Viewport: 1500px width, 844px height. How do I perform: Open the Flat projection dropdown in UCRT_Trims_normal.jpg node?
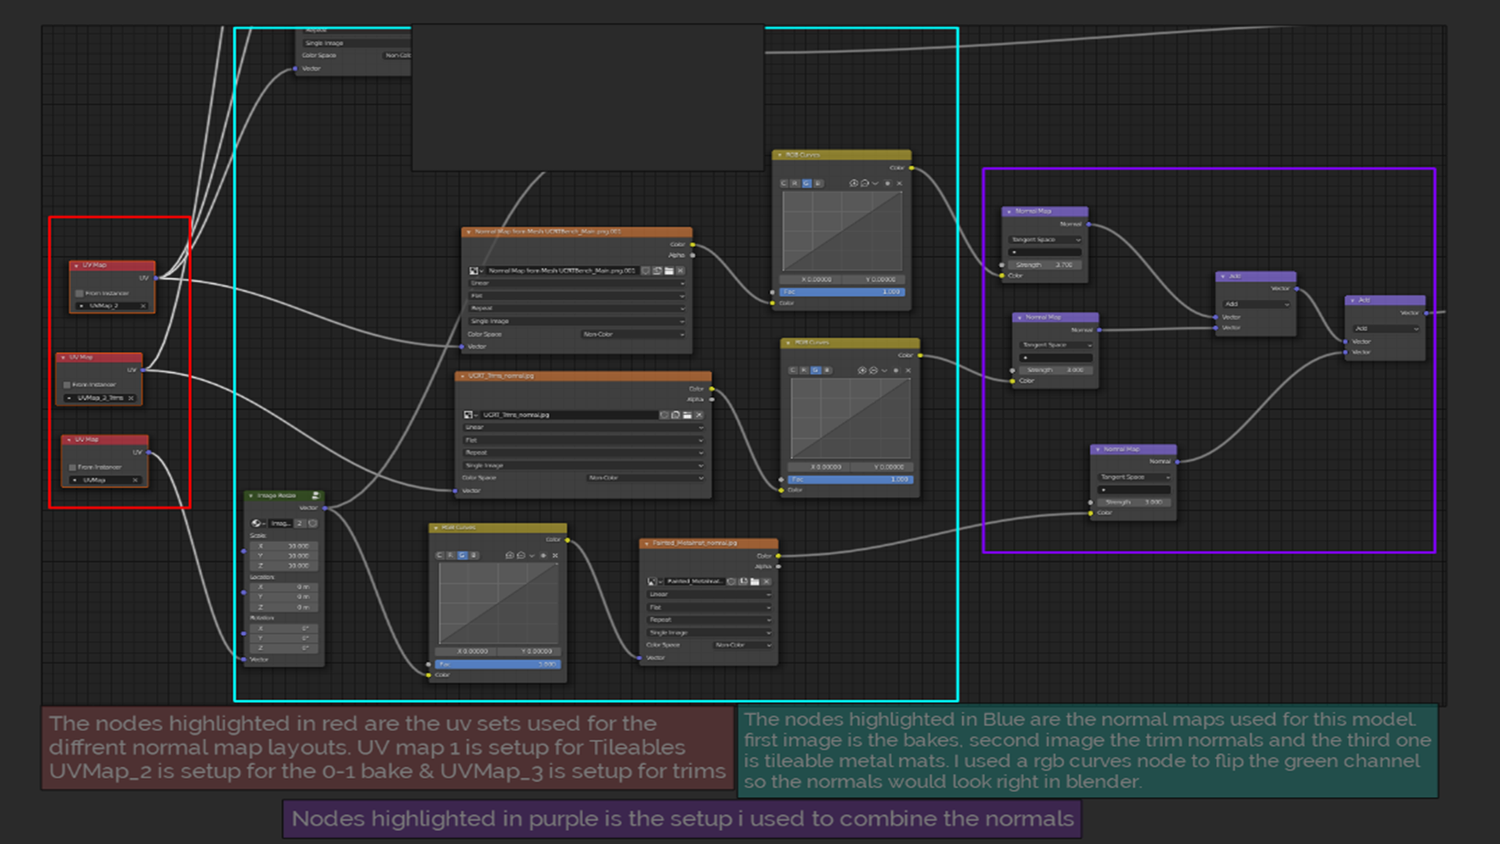pyautogui.click(x=583, y=440)
